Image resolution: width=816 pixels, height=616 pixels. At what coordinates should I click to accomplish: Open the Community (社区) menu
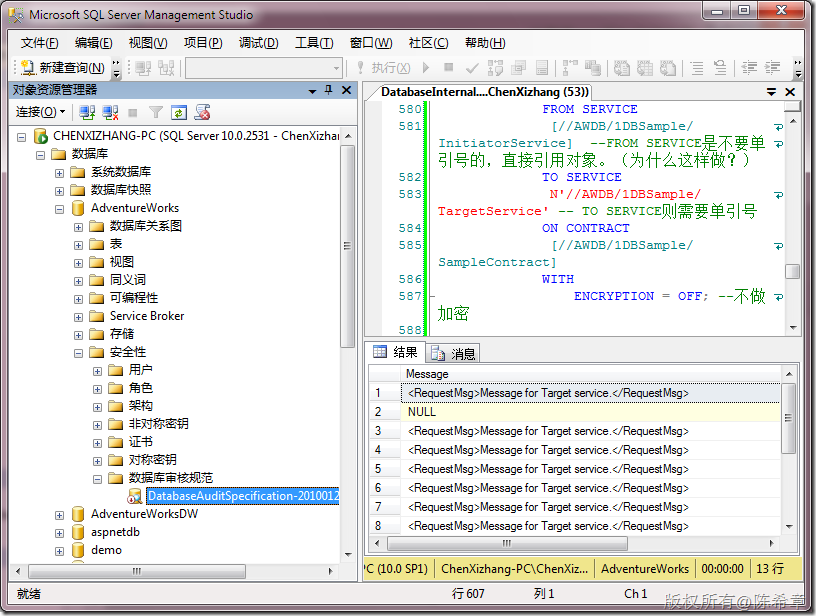[428, 43]
